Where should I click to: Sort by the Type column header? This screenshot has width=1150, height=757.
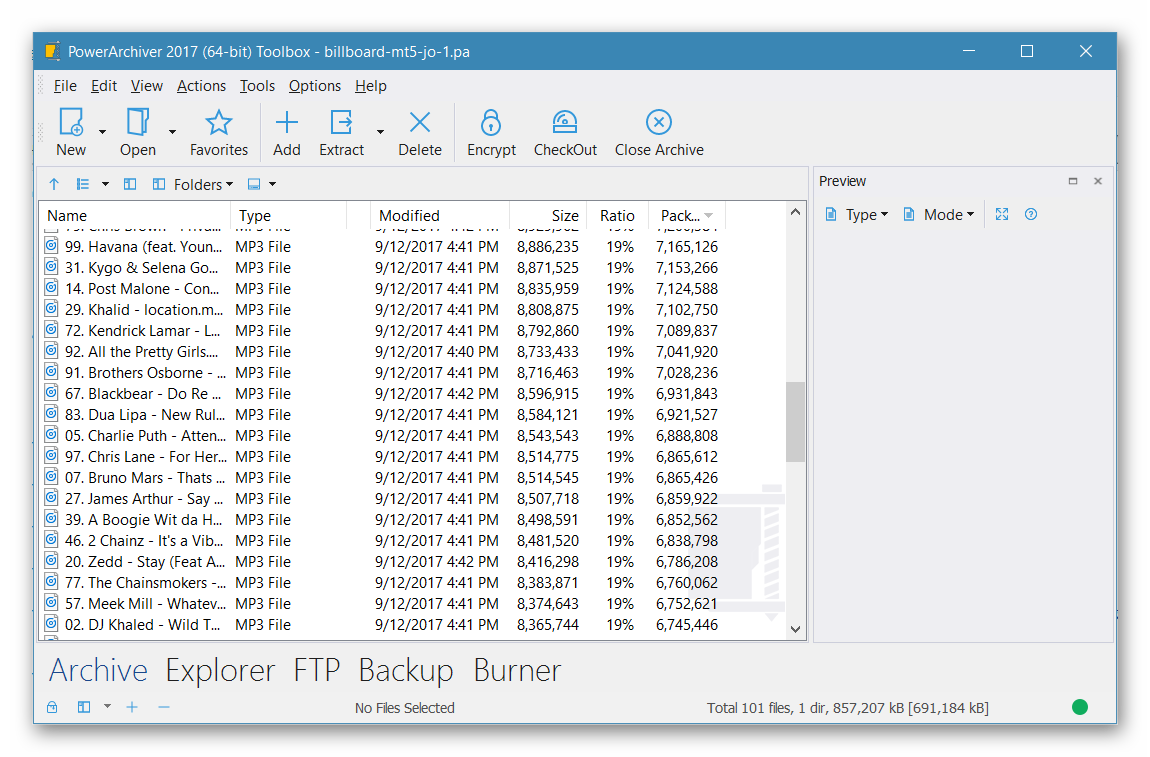pos(289,216)
